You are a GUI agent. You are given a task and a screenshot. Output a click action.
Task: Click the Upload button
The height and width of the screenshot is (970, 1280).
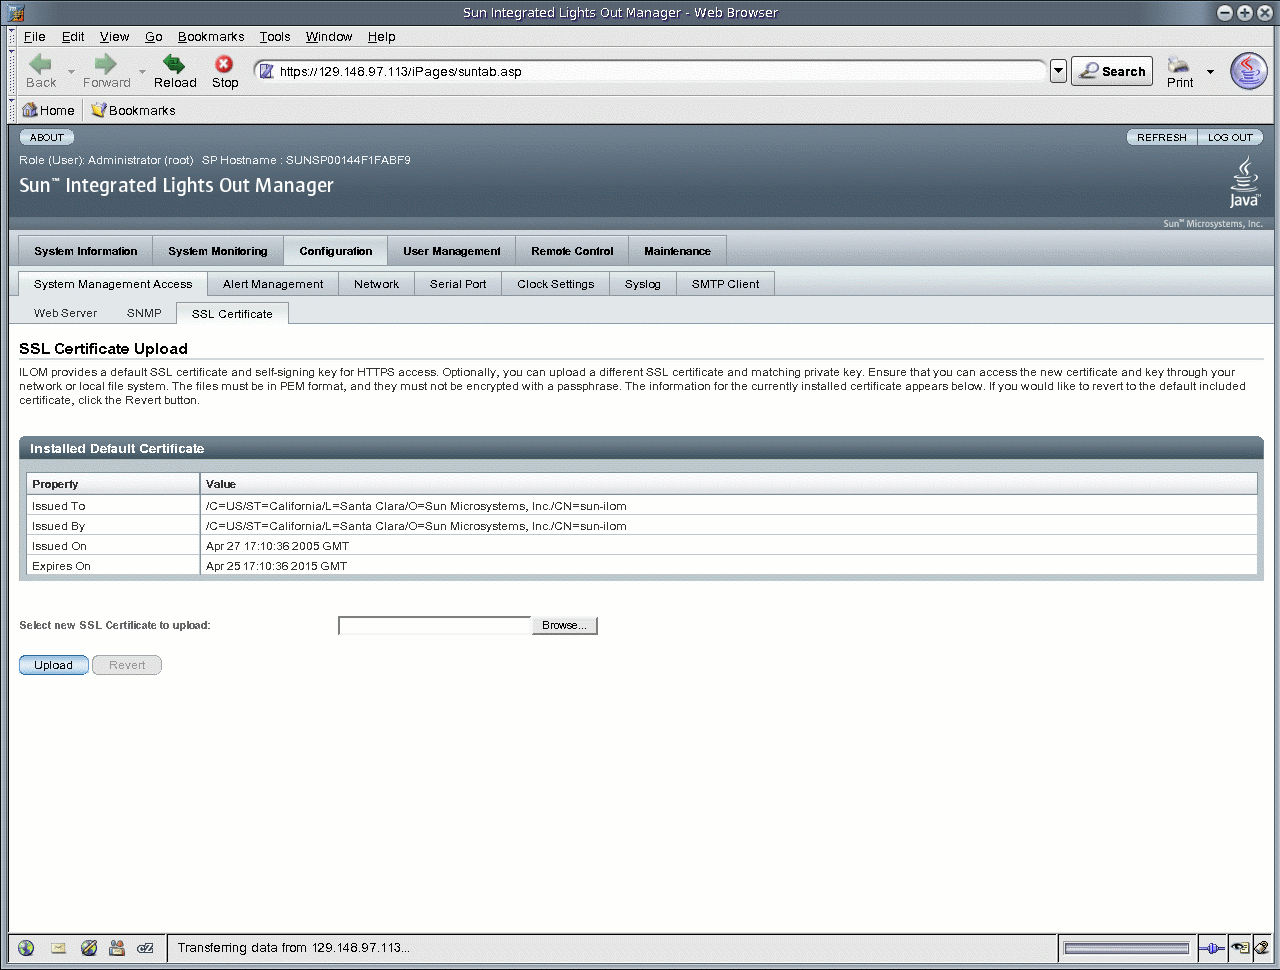pos(54,665)
